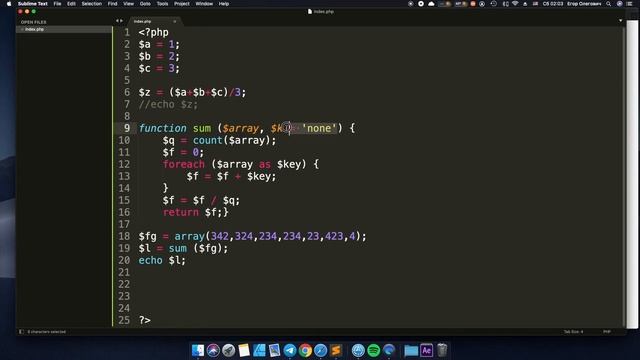
Task: Open the input language flag menu
Action: (535, 4)
